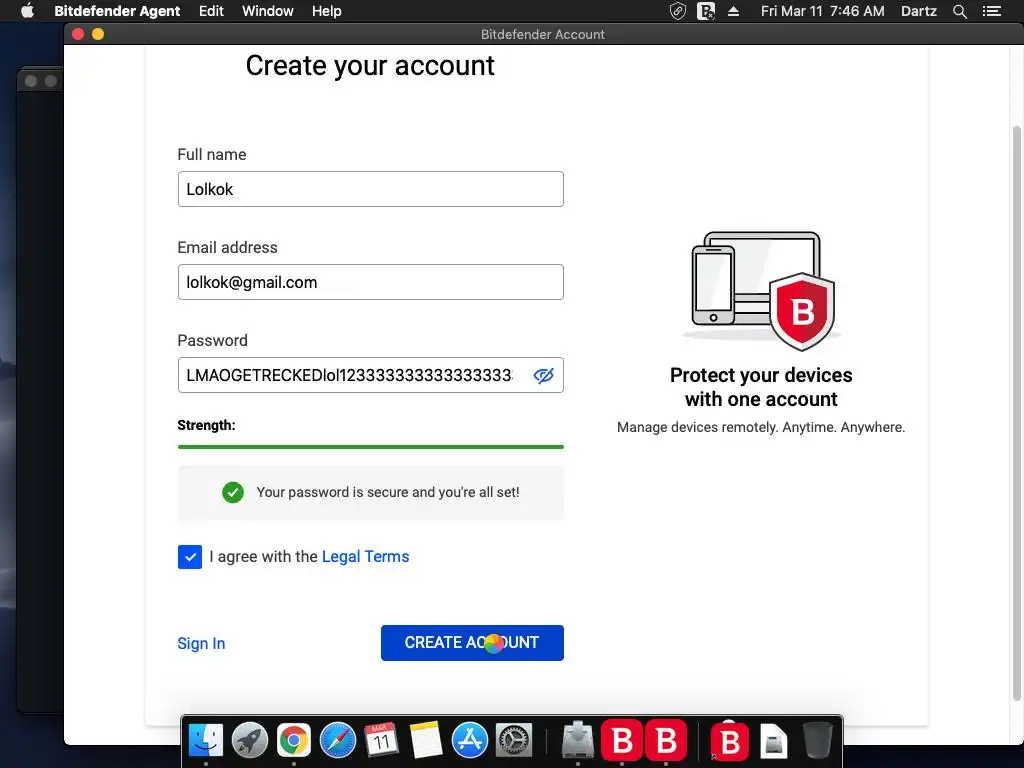Open Launchpad rocket icon in Dock

pyautogui.click(x=249, y=741)
